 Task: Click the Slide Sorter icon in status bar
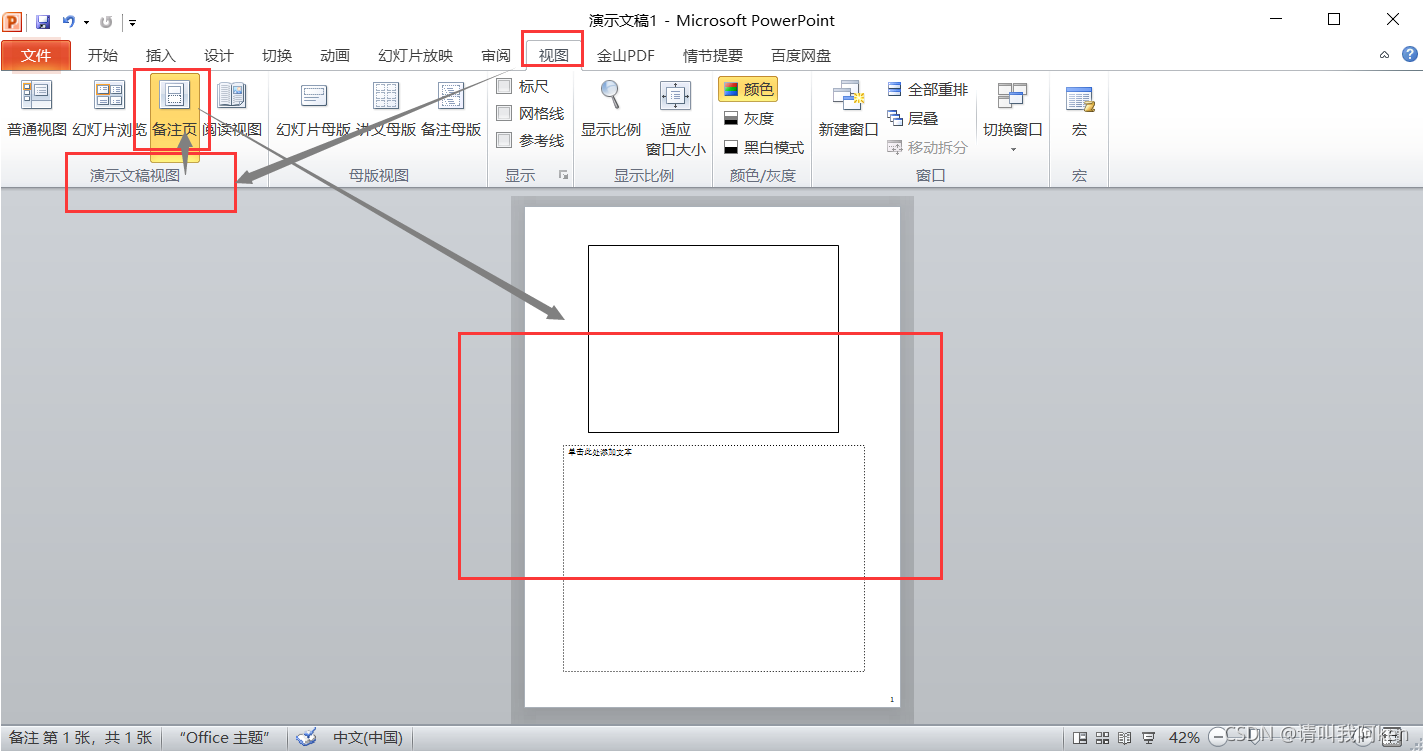[x=1103, y=738]
